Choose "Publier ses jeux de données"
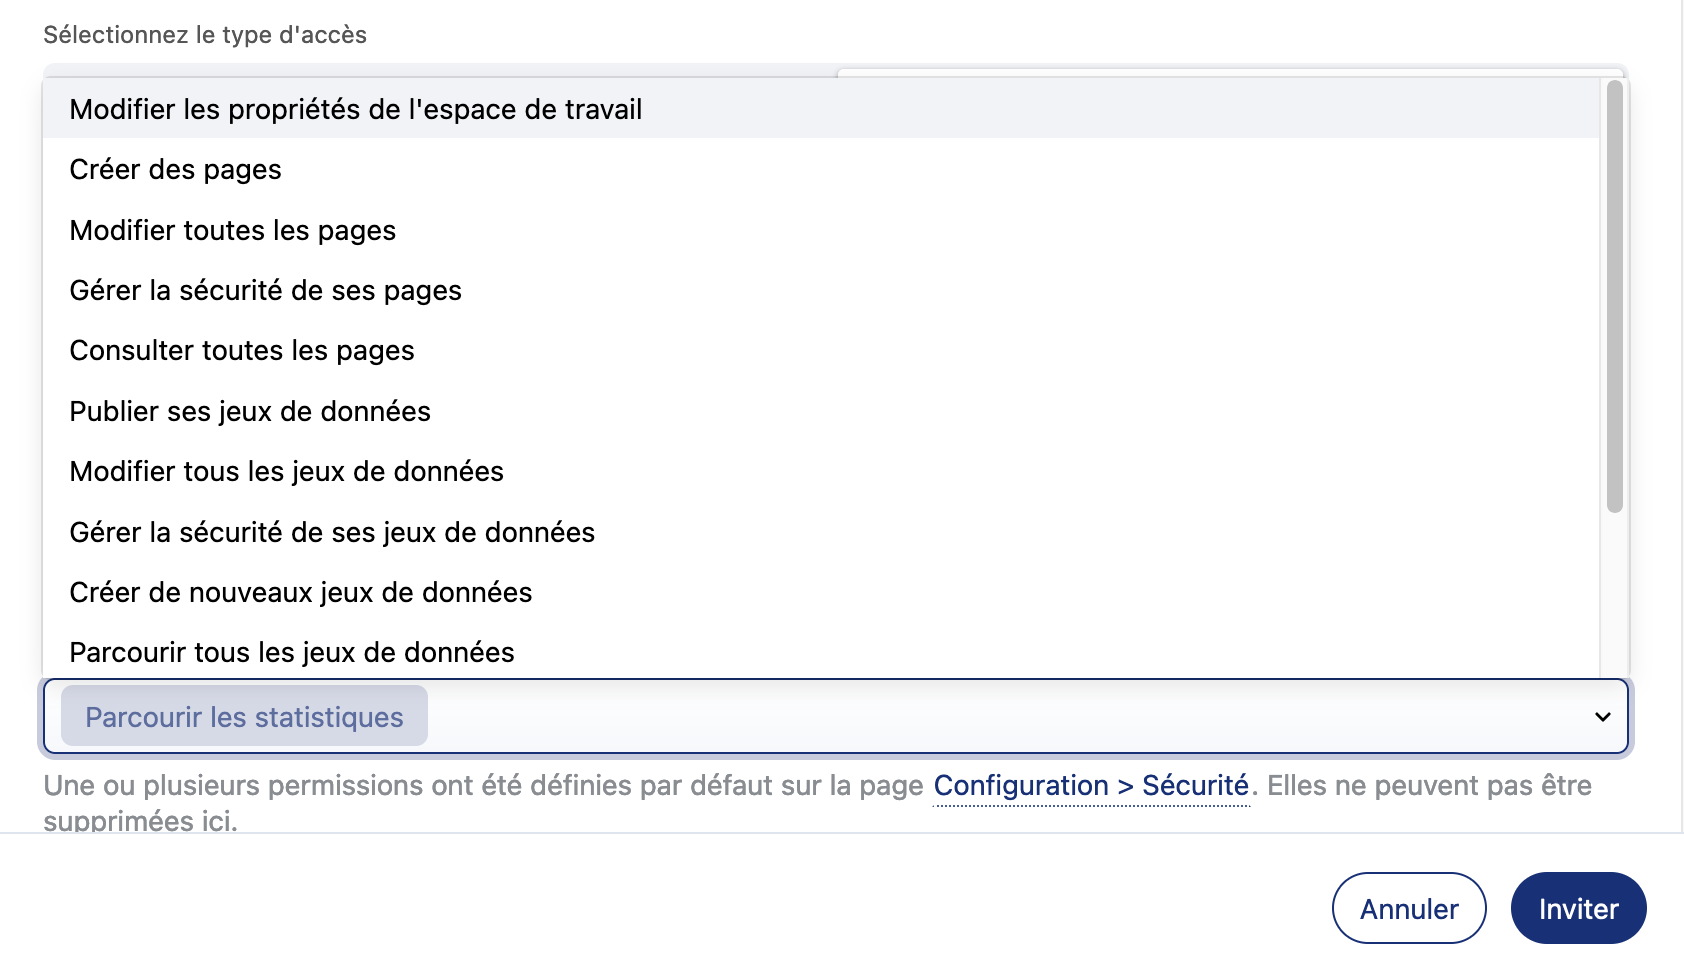 (250, 412)
